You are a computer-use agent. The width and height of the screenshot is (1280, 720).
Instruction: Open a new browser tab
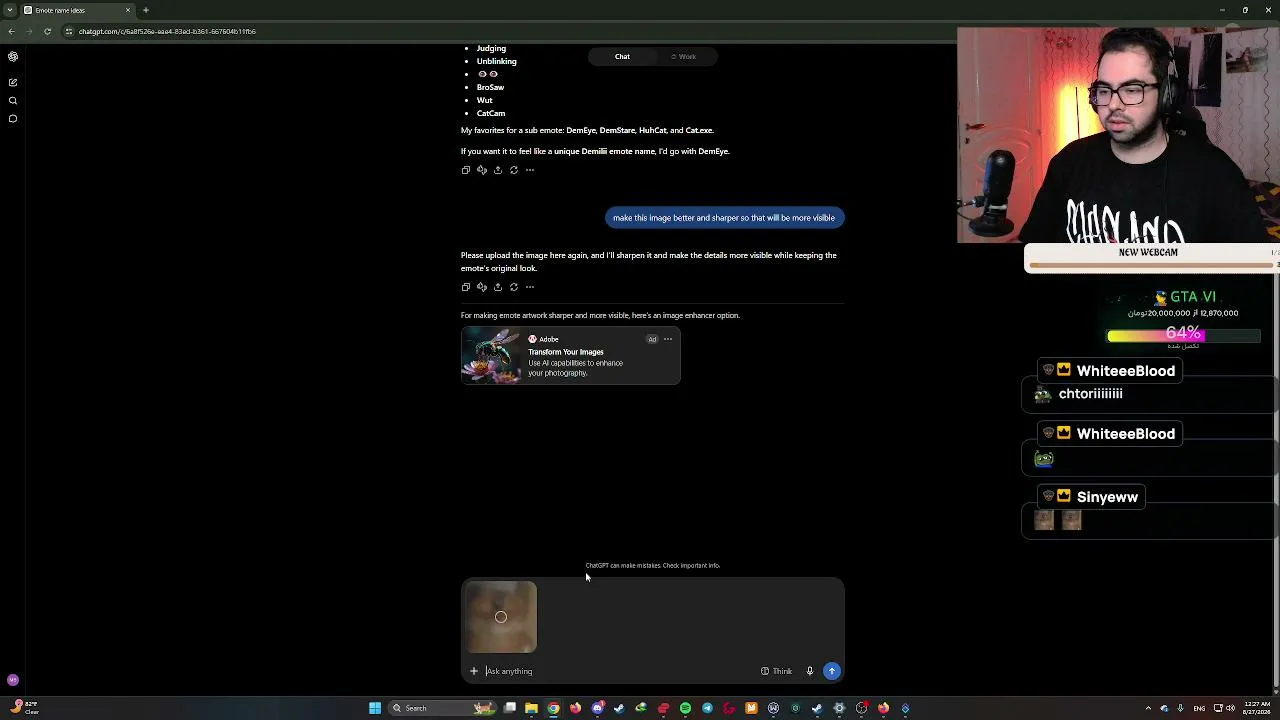tap(146, 10)
